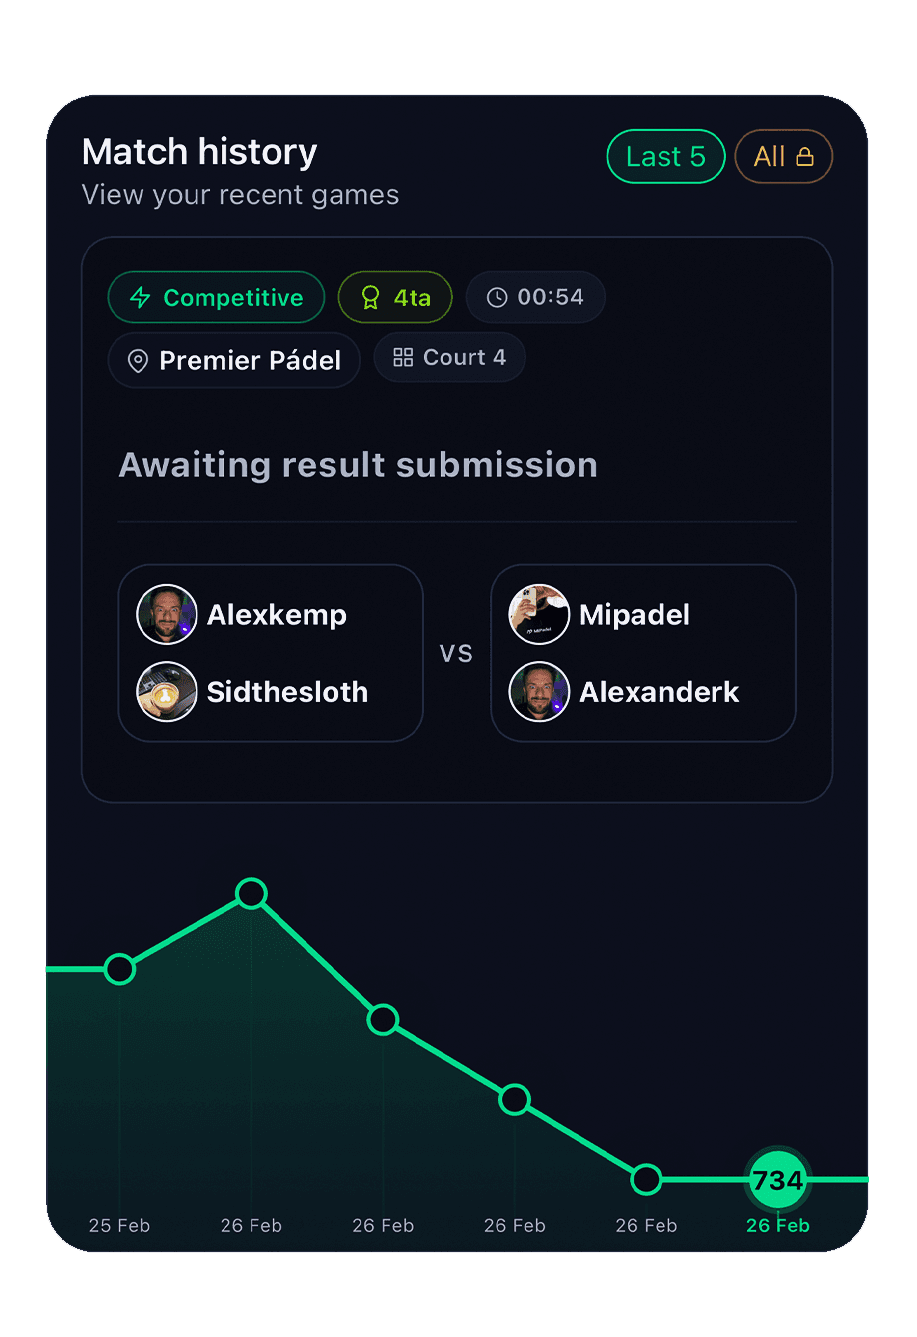917x1337 pixels.
Task: Toggle the locked All matches filter
Action: pos(783,156)
